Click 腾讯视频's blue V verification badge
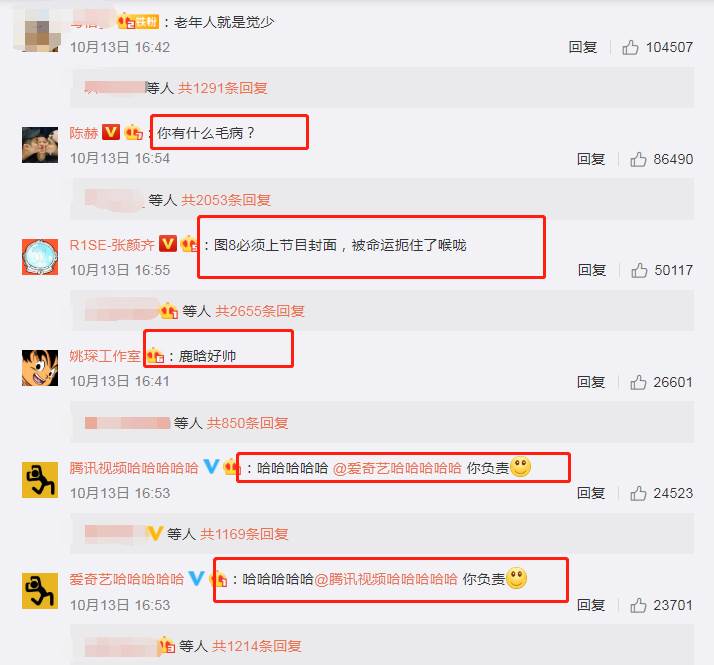Screen dimensions: 714x665 211,466
